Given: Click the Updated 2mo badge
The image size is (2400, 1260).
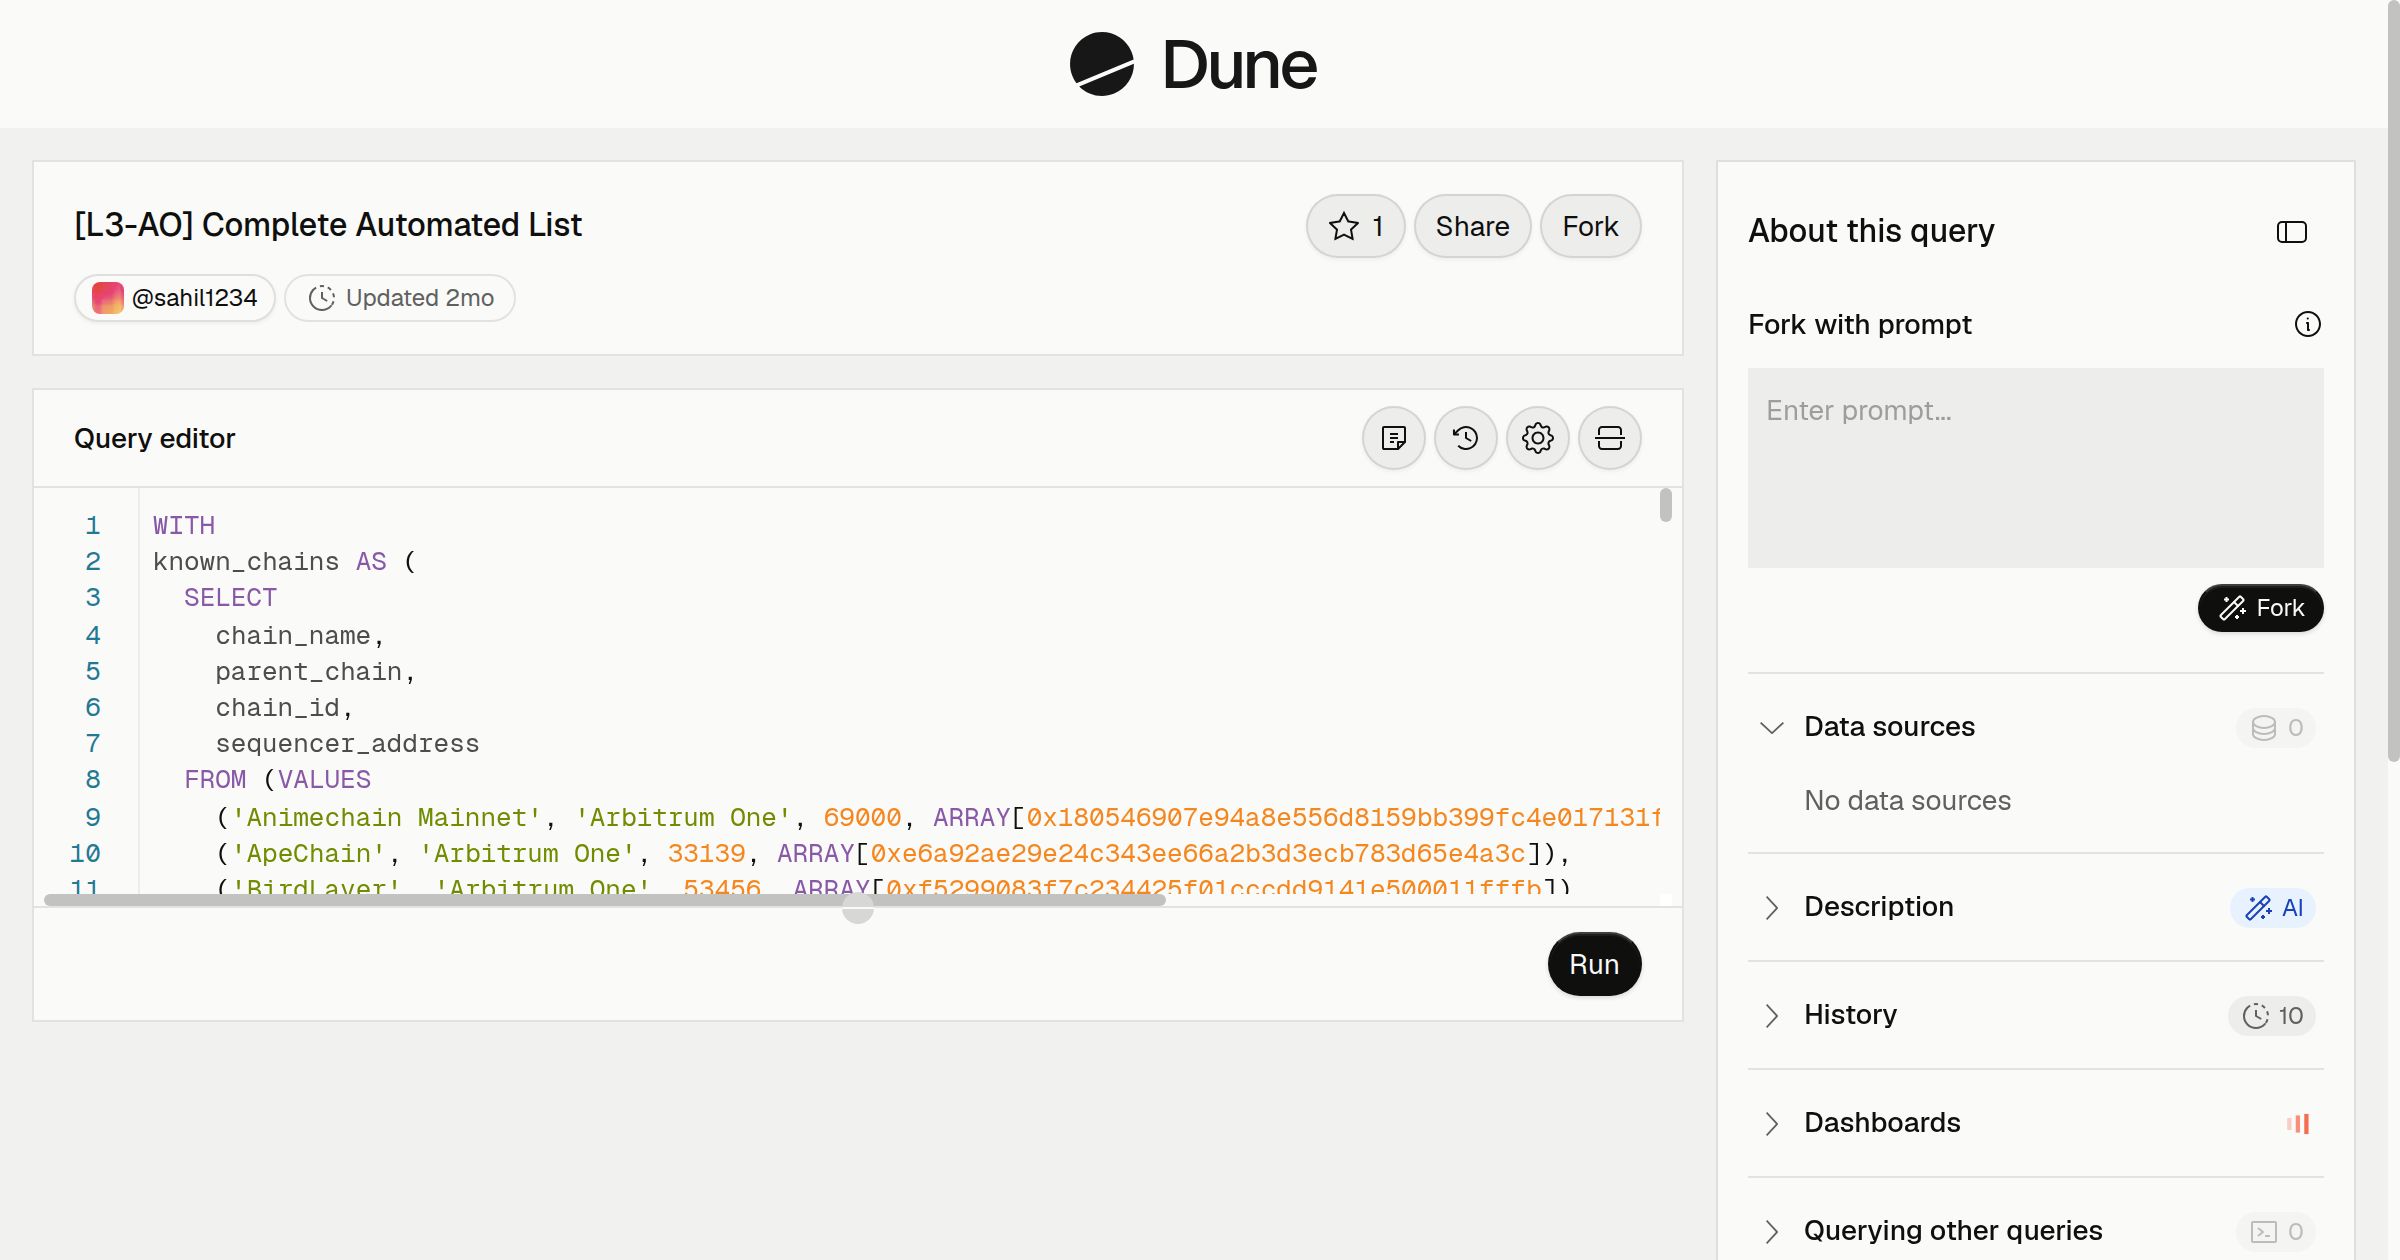Looking at the screenshot, I should point(400,298).
